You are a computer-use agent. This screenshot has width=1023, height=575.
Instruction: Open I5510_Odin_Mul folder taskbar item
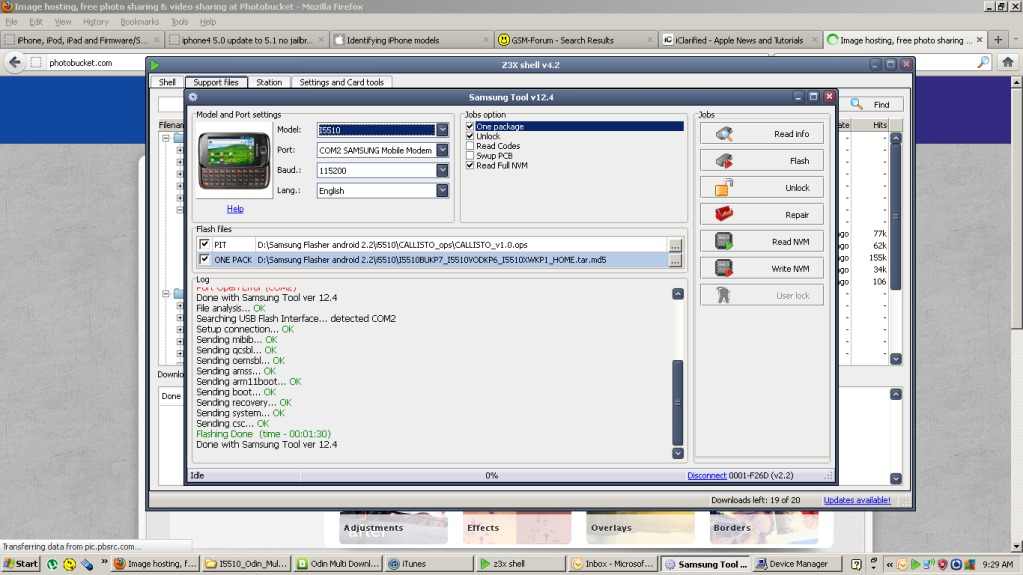246,564
